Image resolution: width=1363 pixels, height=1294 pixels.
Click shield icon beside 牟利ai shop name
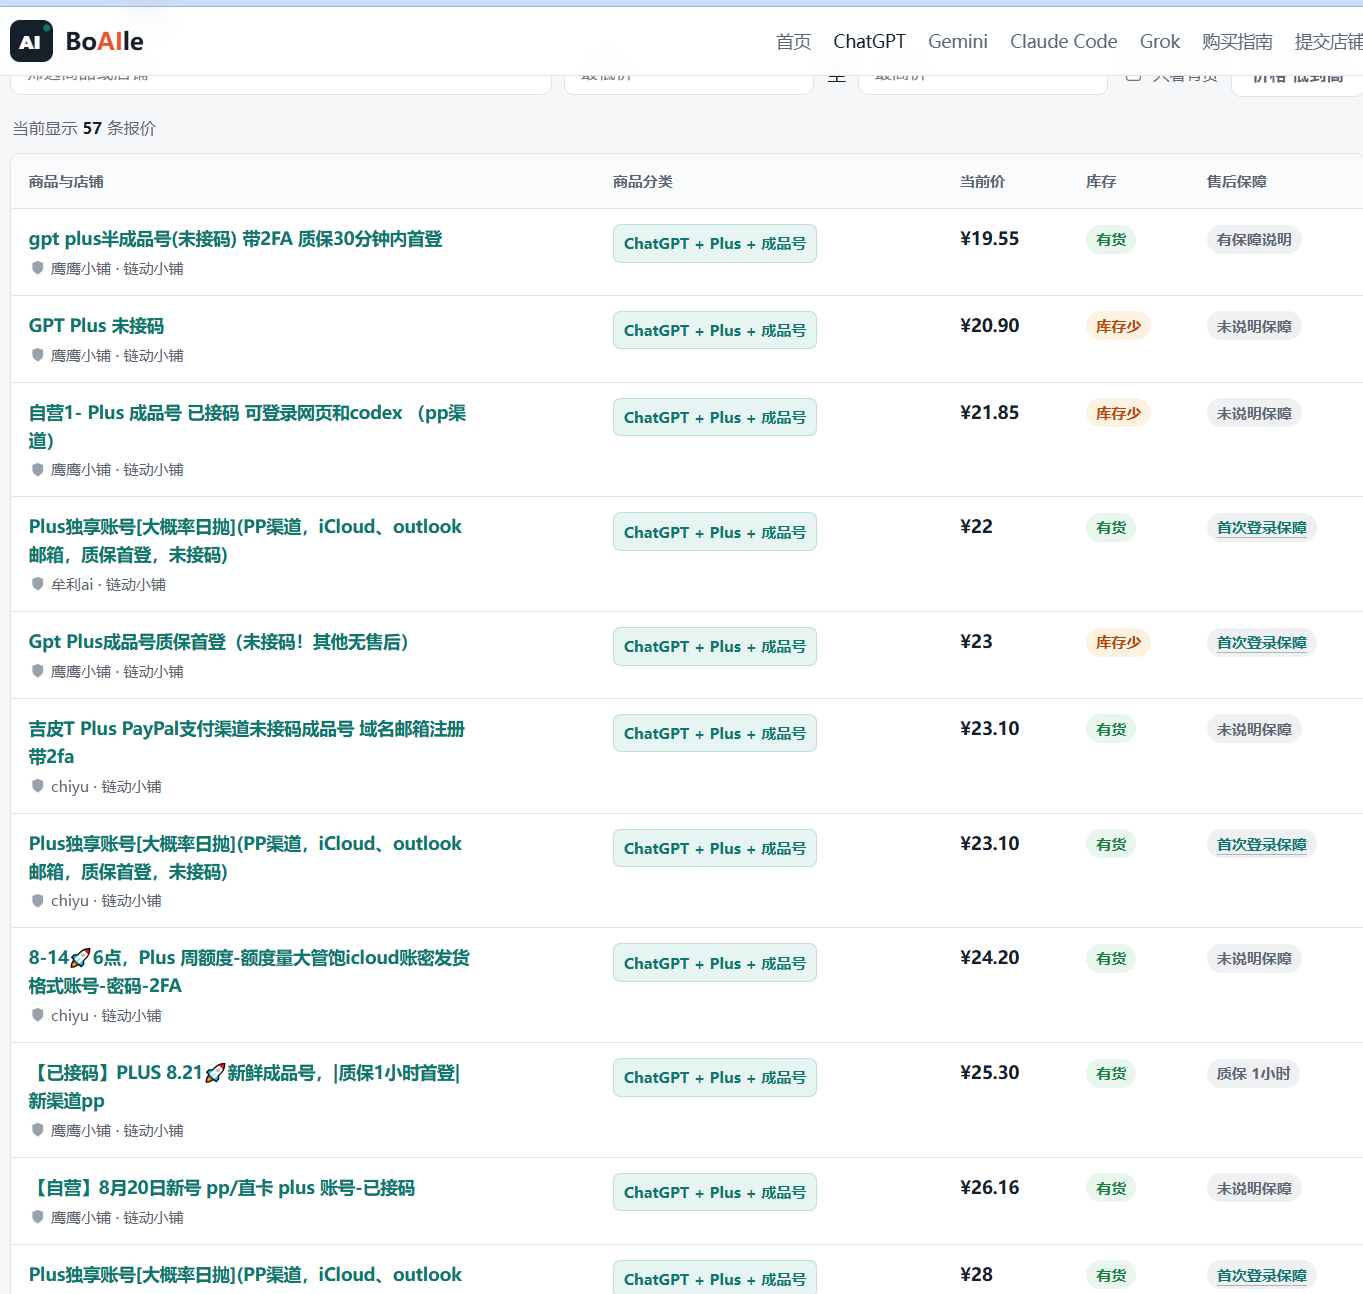point(38,584)
